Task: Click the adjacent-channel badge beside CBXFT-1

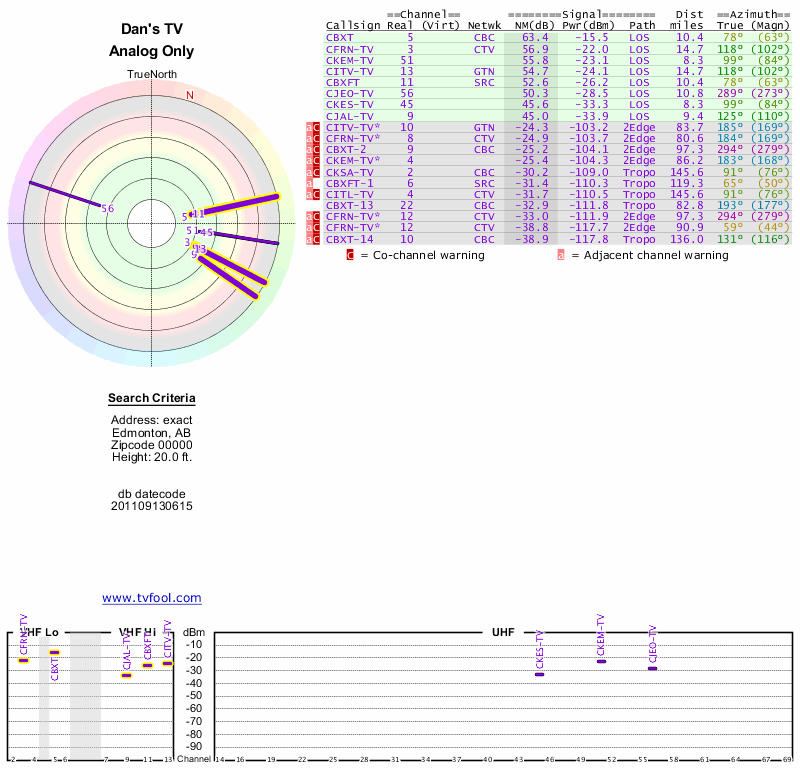Action: (310, 183)
